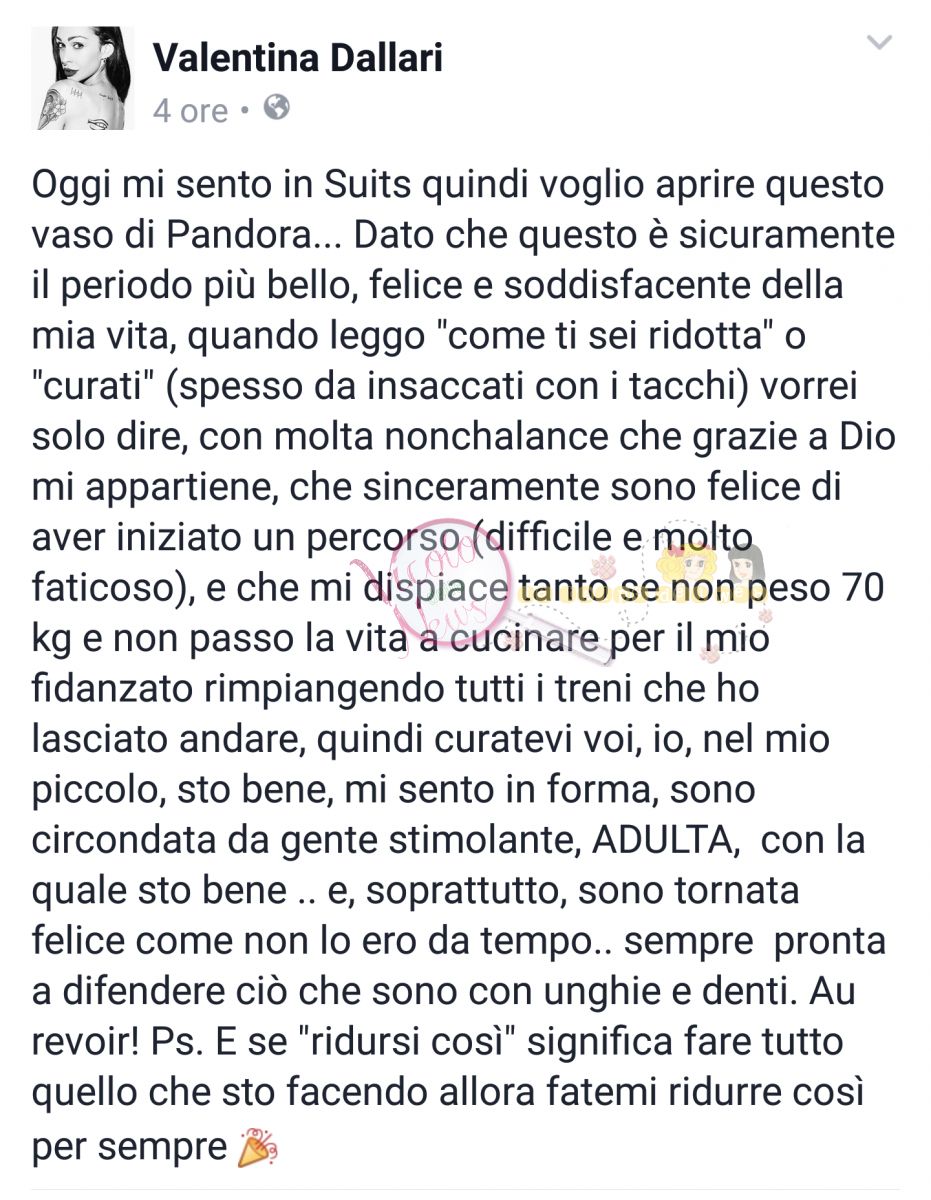The height and width of the screenshot is (1200, 931).
Task: Click the party popper emoji
Action: click(x=257, y=1149)
